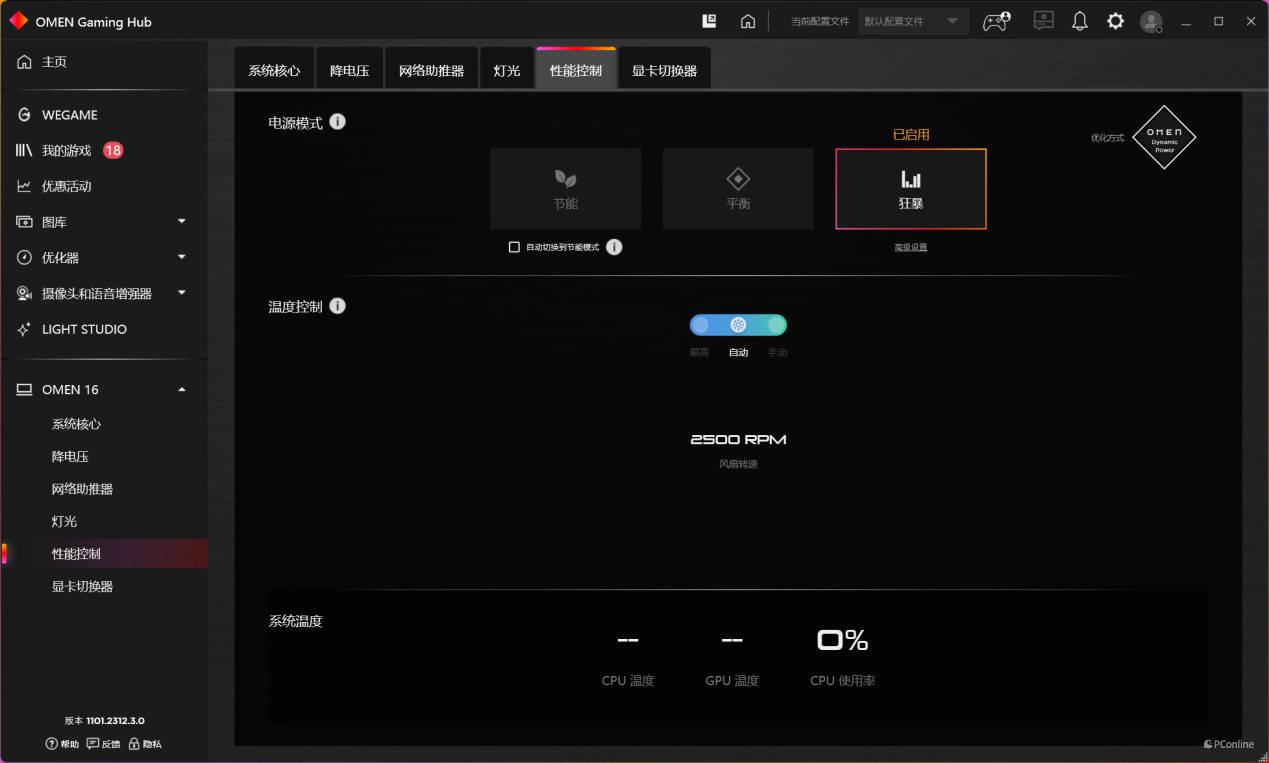Expand the 图库 sidebar section
Image resolution: width=1269 pixels, height=763 pixels.
click(181, 222)
